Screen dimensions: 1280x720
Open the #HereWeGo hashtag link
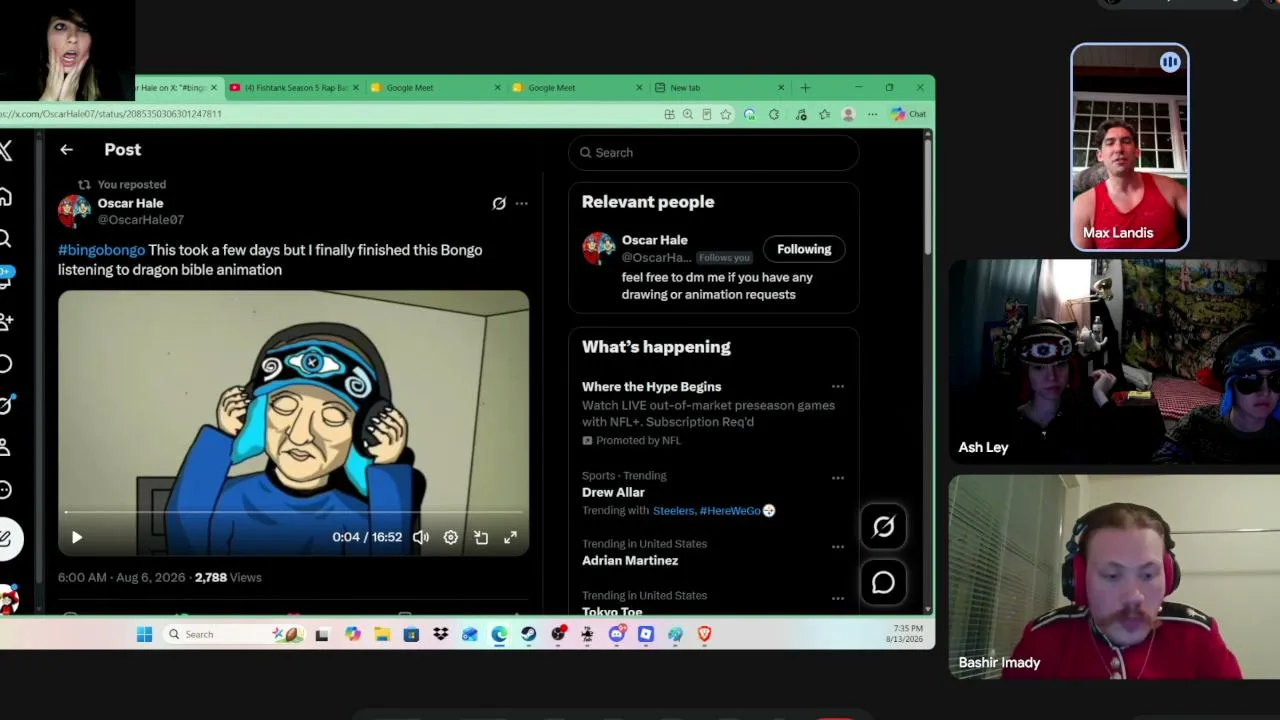(730, 511)
